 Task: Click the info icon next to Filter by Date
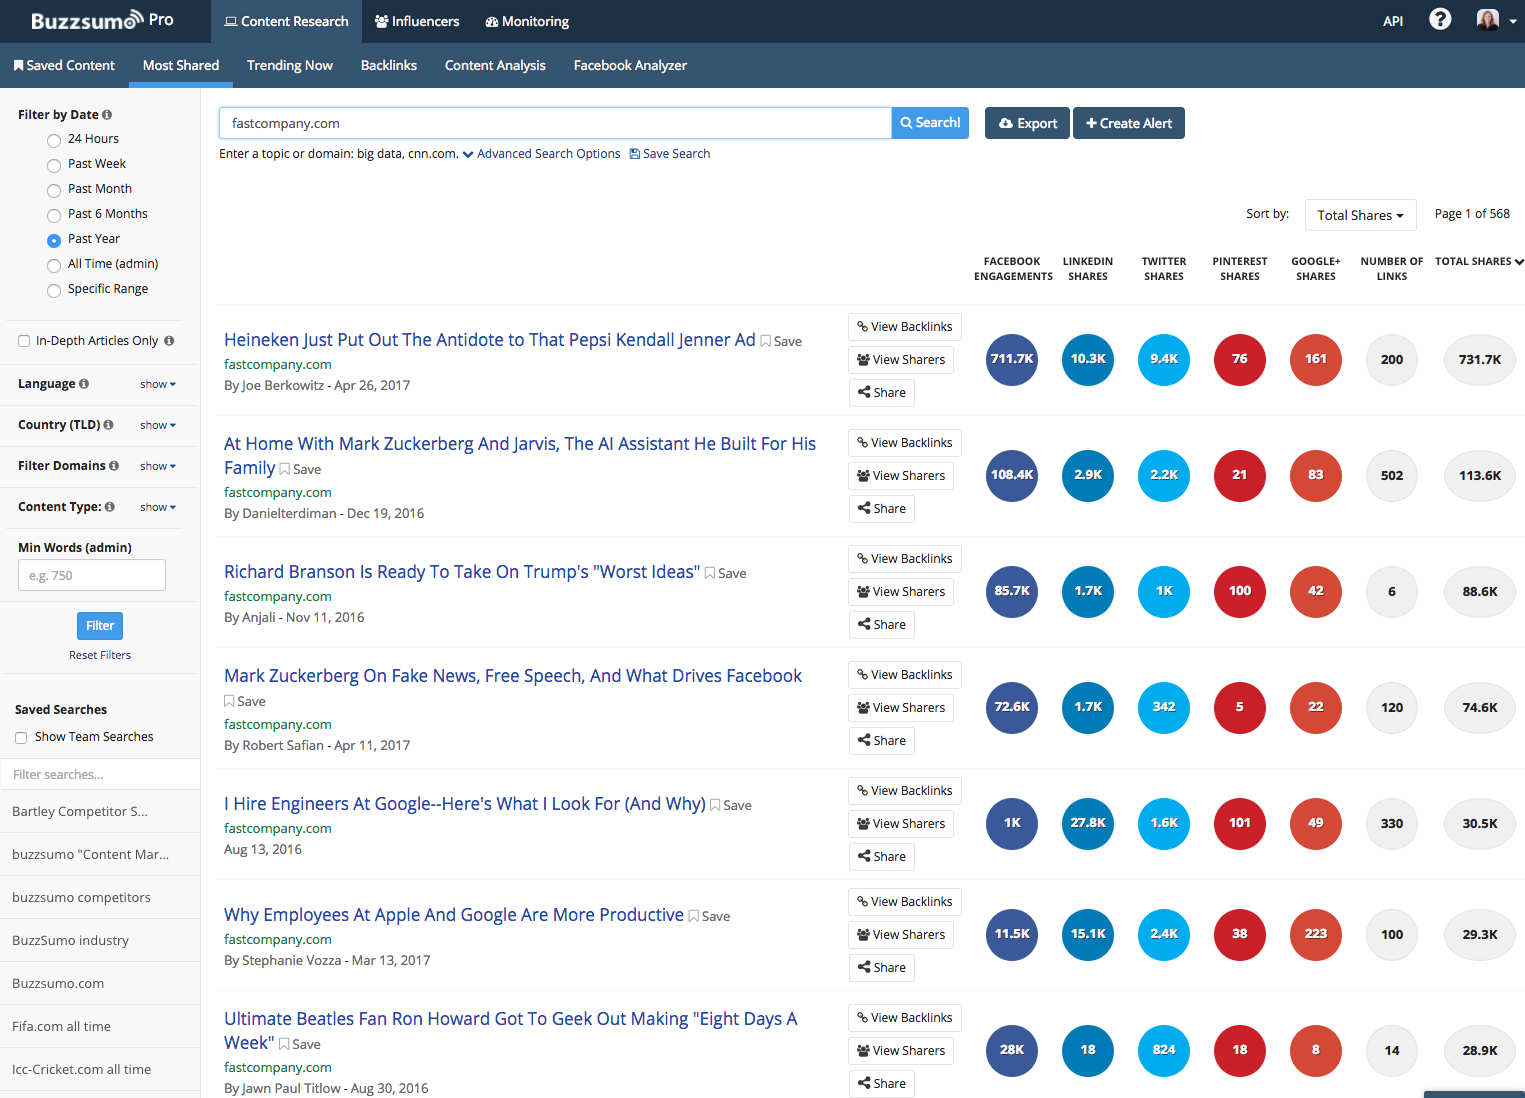tap(107, 115)
